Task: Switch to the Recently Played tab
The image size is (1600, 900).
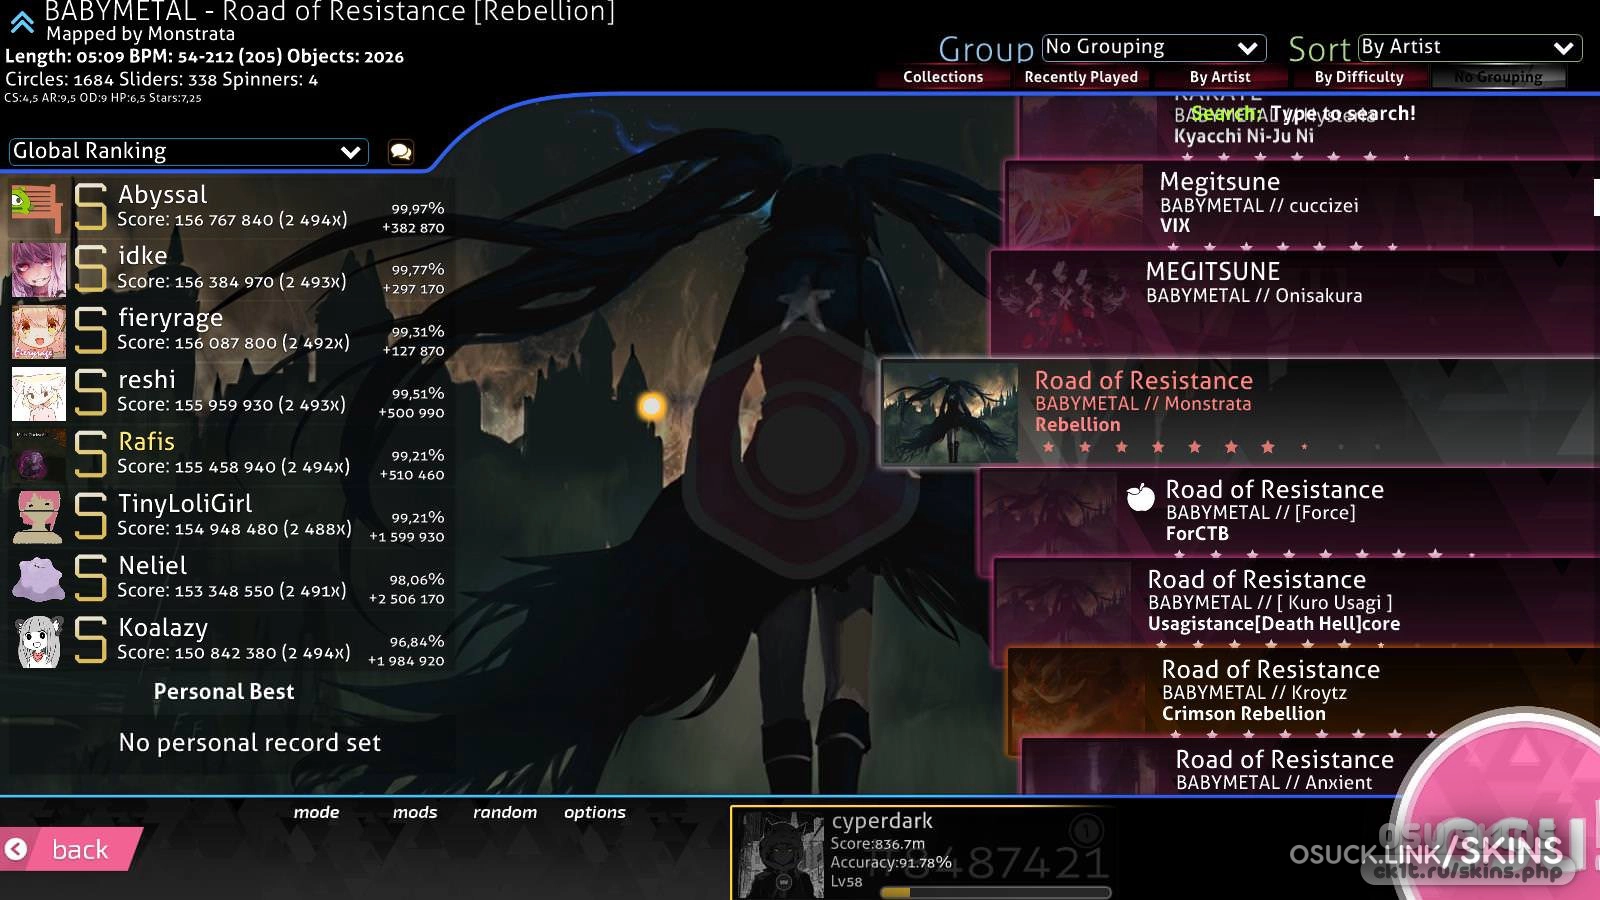Action: tap(1081, 77)
